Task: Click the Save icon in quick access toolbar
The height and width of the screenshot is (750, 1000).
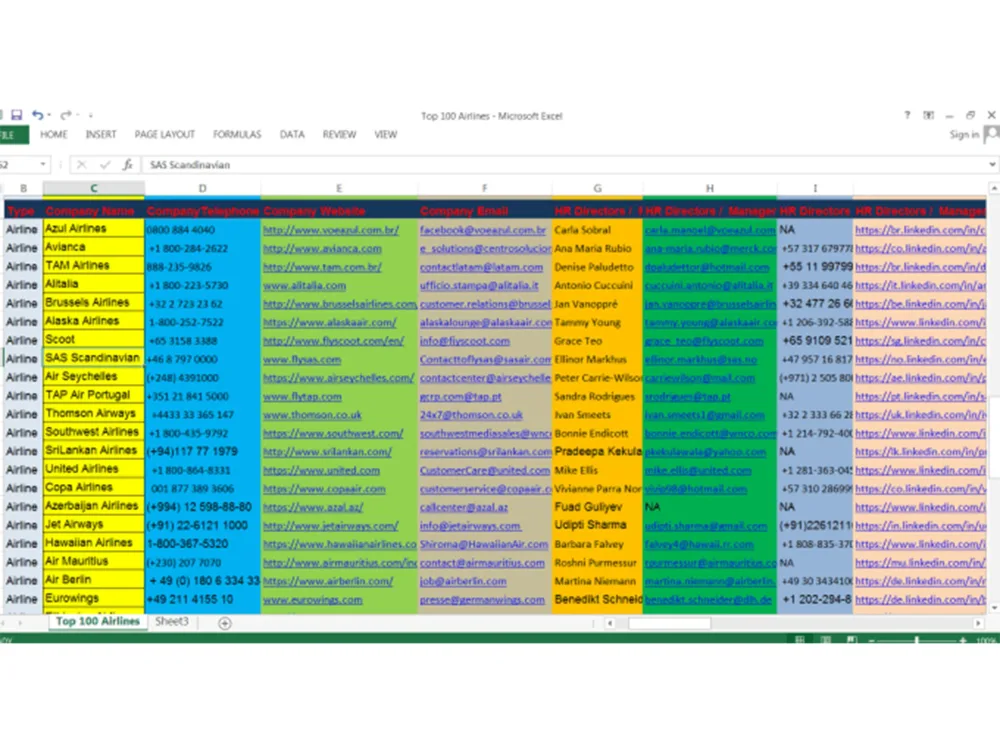Action: pyautogui.click(x=17, y=115)
